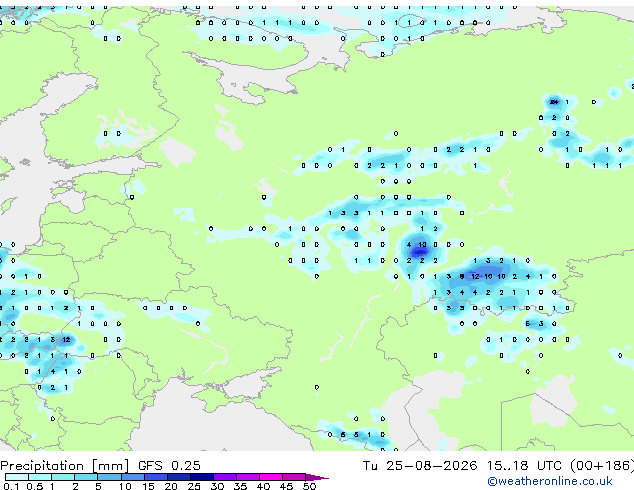Click the legend label '0.1'
Image resolution: width=634 pixels, height=490 pixels.
tap(11, 486)
